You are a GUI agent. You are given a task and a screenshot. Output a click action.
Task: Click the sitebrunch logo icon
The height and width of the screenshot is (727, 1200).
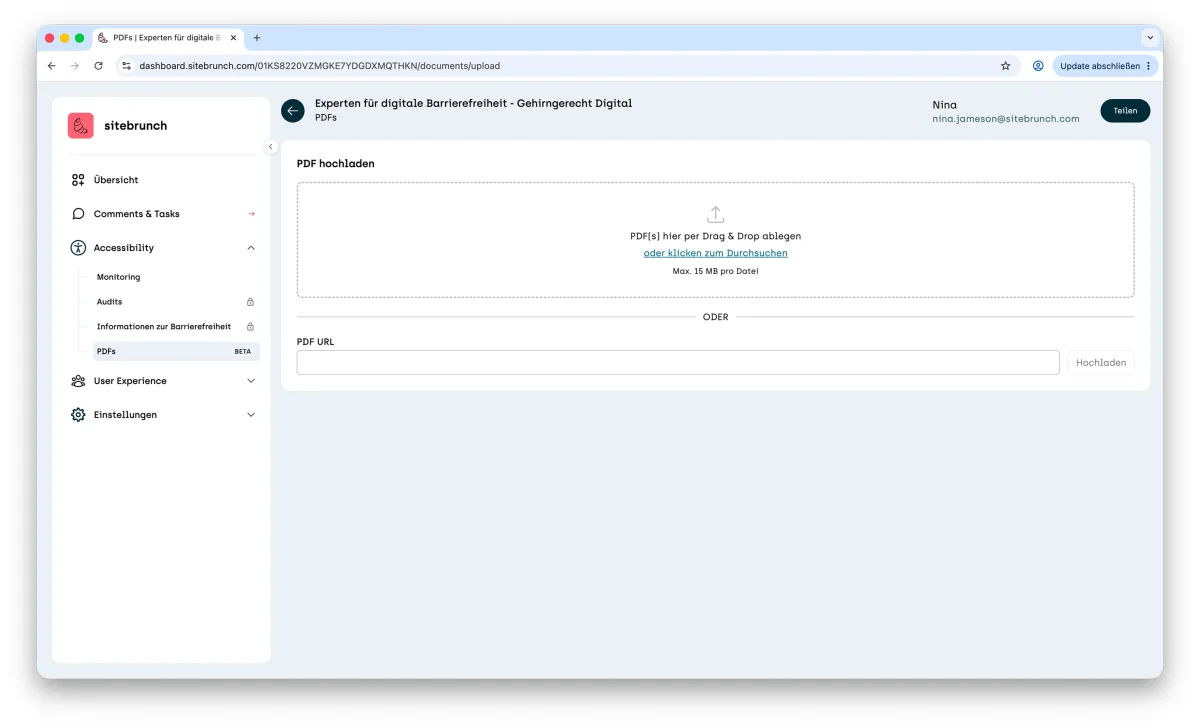[81, 126]
